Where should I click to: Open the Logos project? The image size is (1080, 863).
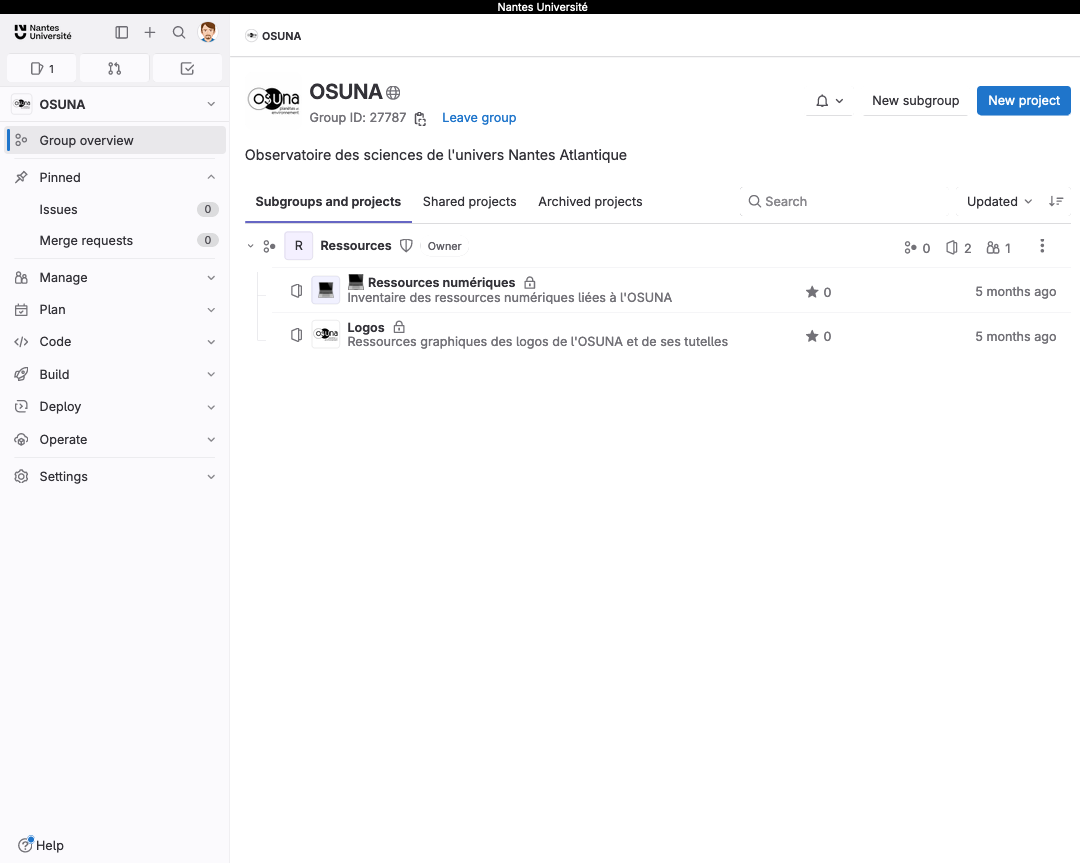(366, 328)
